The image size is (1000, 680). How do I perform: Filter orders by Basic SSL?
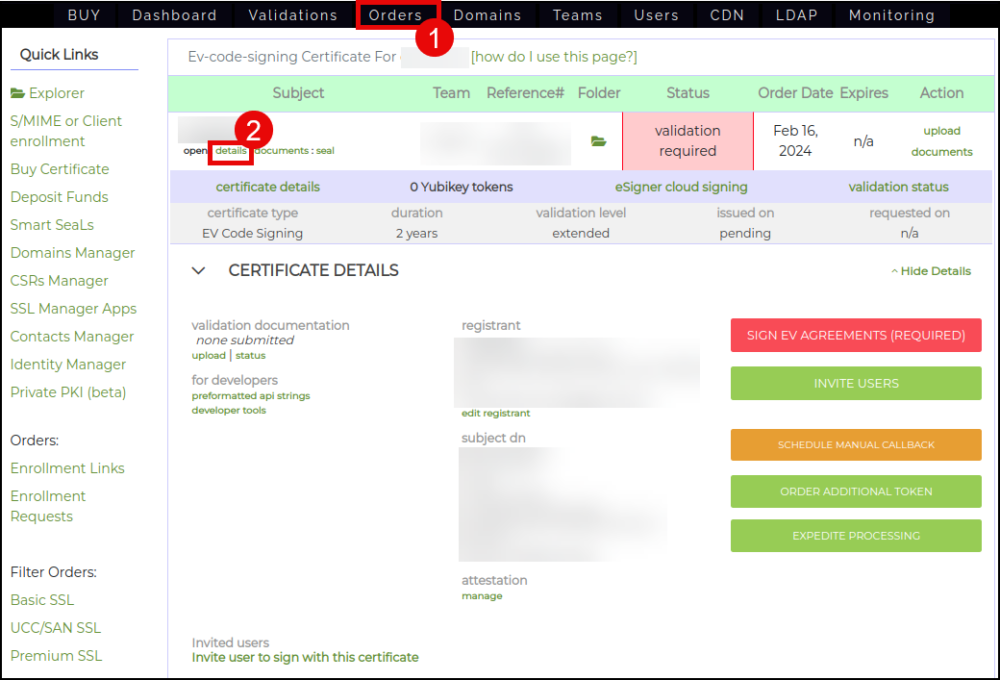[x=42, y=600]
